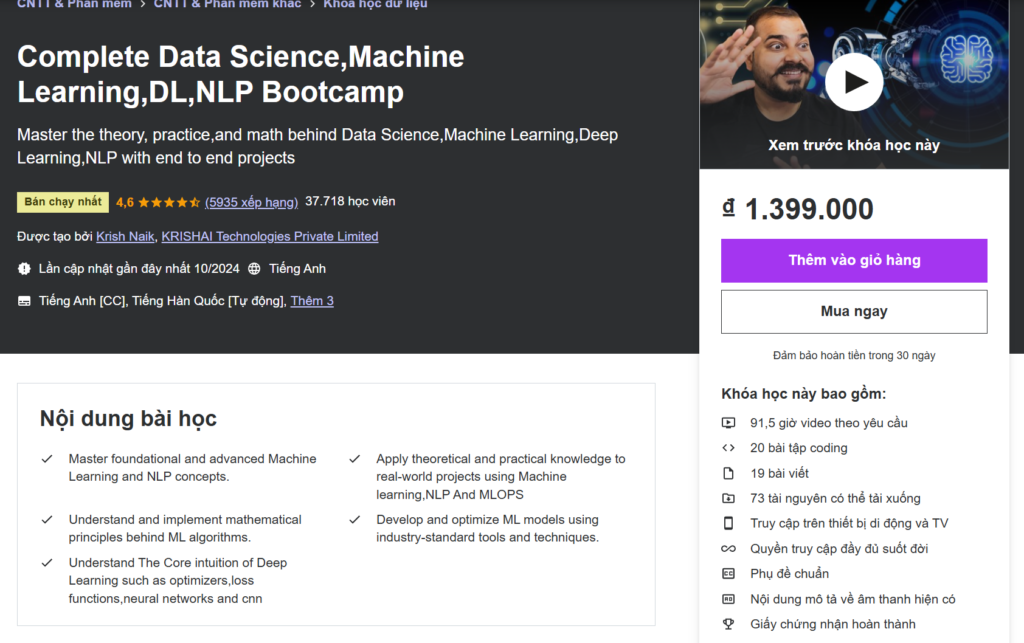Image resolution: width=1024 pixels, height=643 pixels.
Task: Click the mobile device access icon
Action: [x=728, y=523]
